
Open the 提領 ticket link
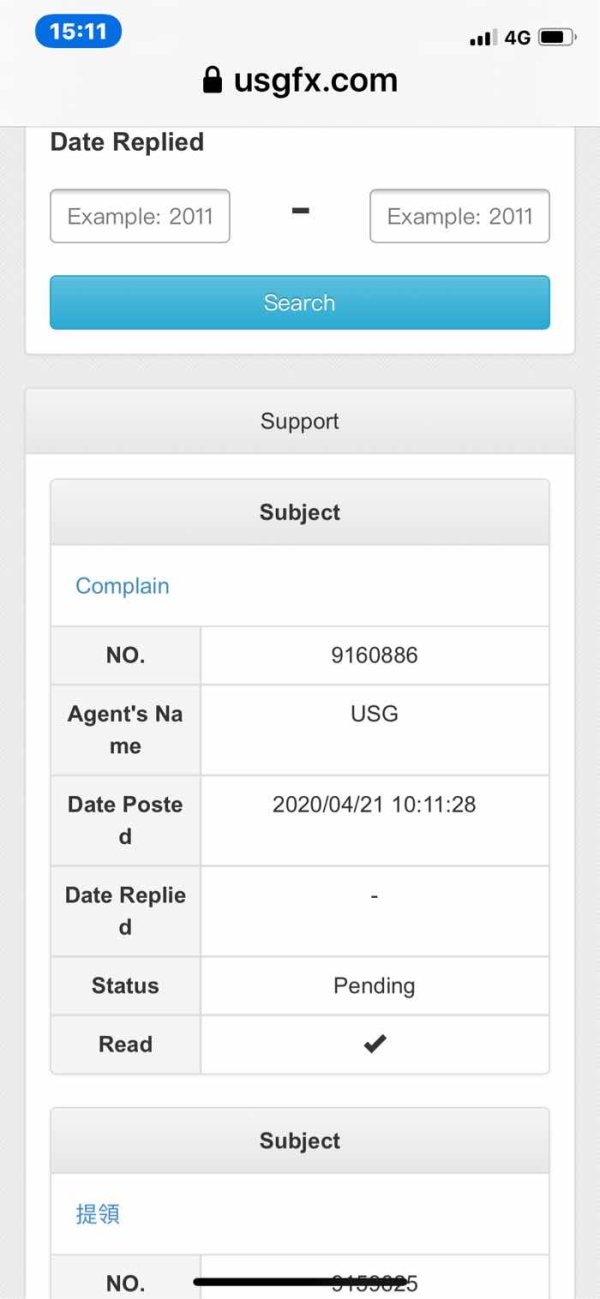[x=98, y=1214]
